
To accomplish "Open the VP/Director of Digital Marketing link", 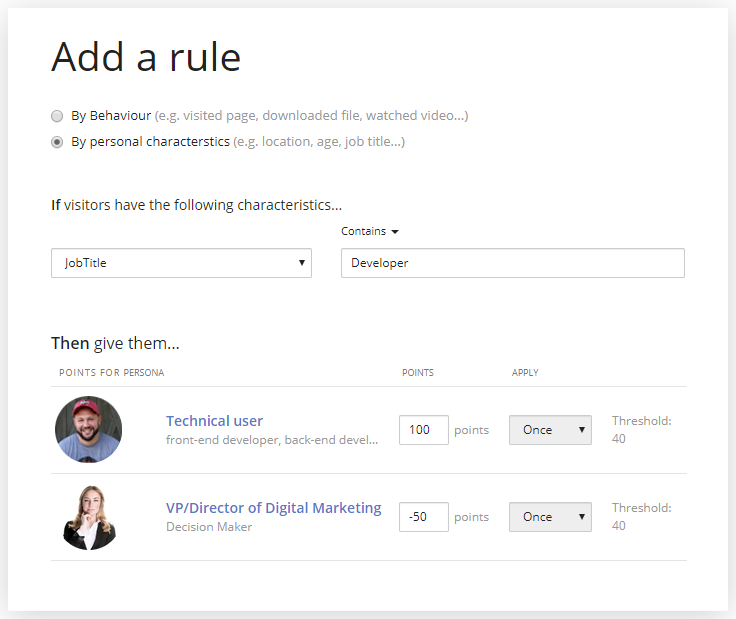I will 273,508.
